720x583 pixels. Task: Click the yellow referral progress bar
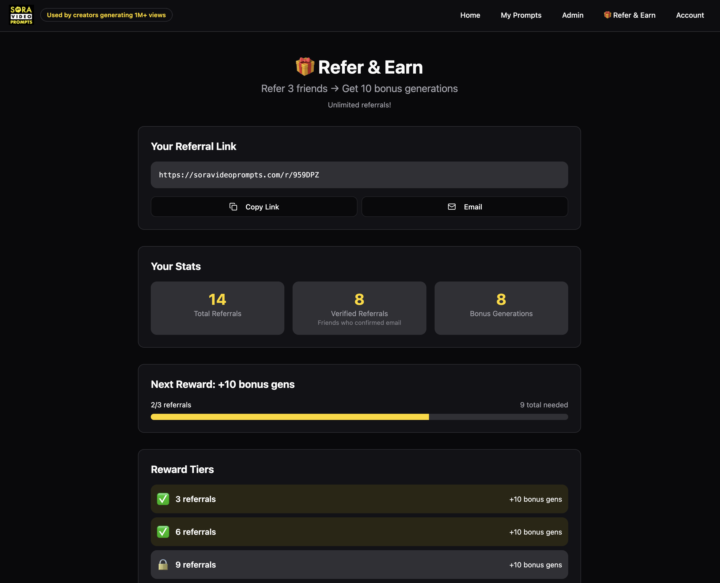290,417
